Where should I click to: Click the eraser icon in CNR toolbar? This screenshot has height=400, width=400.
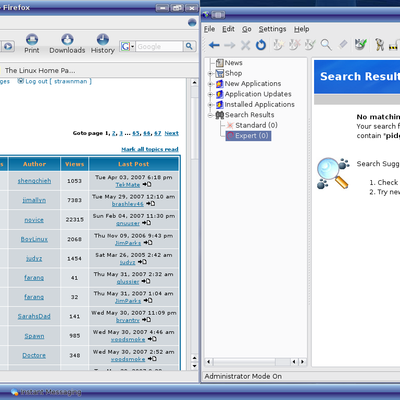(342, 44)
